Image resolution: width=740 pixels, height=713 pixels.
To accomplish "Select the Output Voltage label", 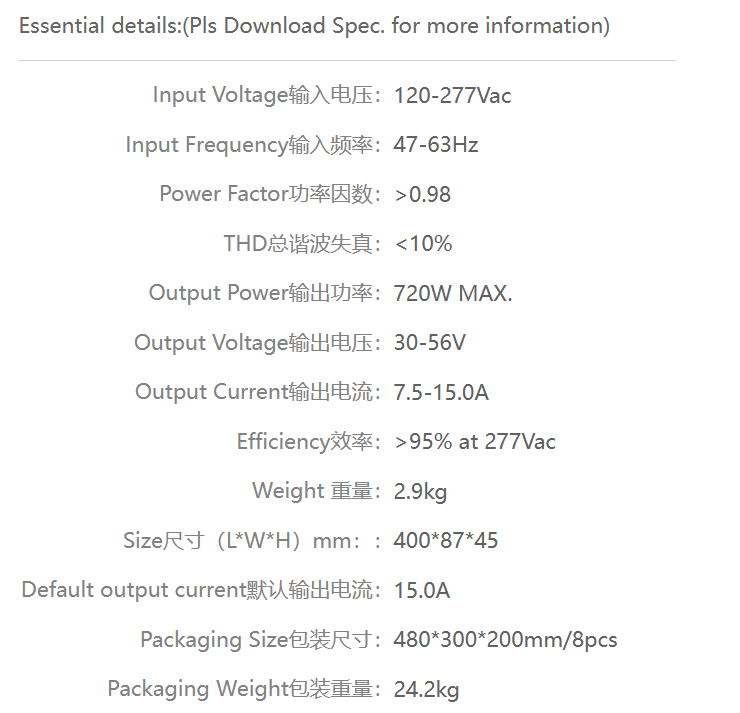I will tap(258, 343).
